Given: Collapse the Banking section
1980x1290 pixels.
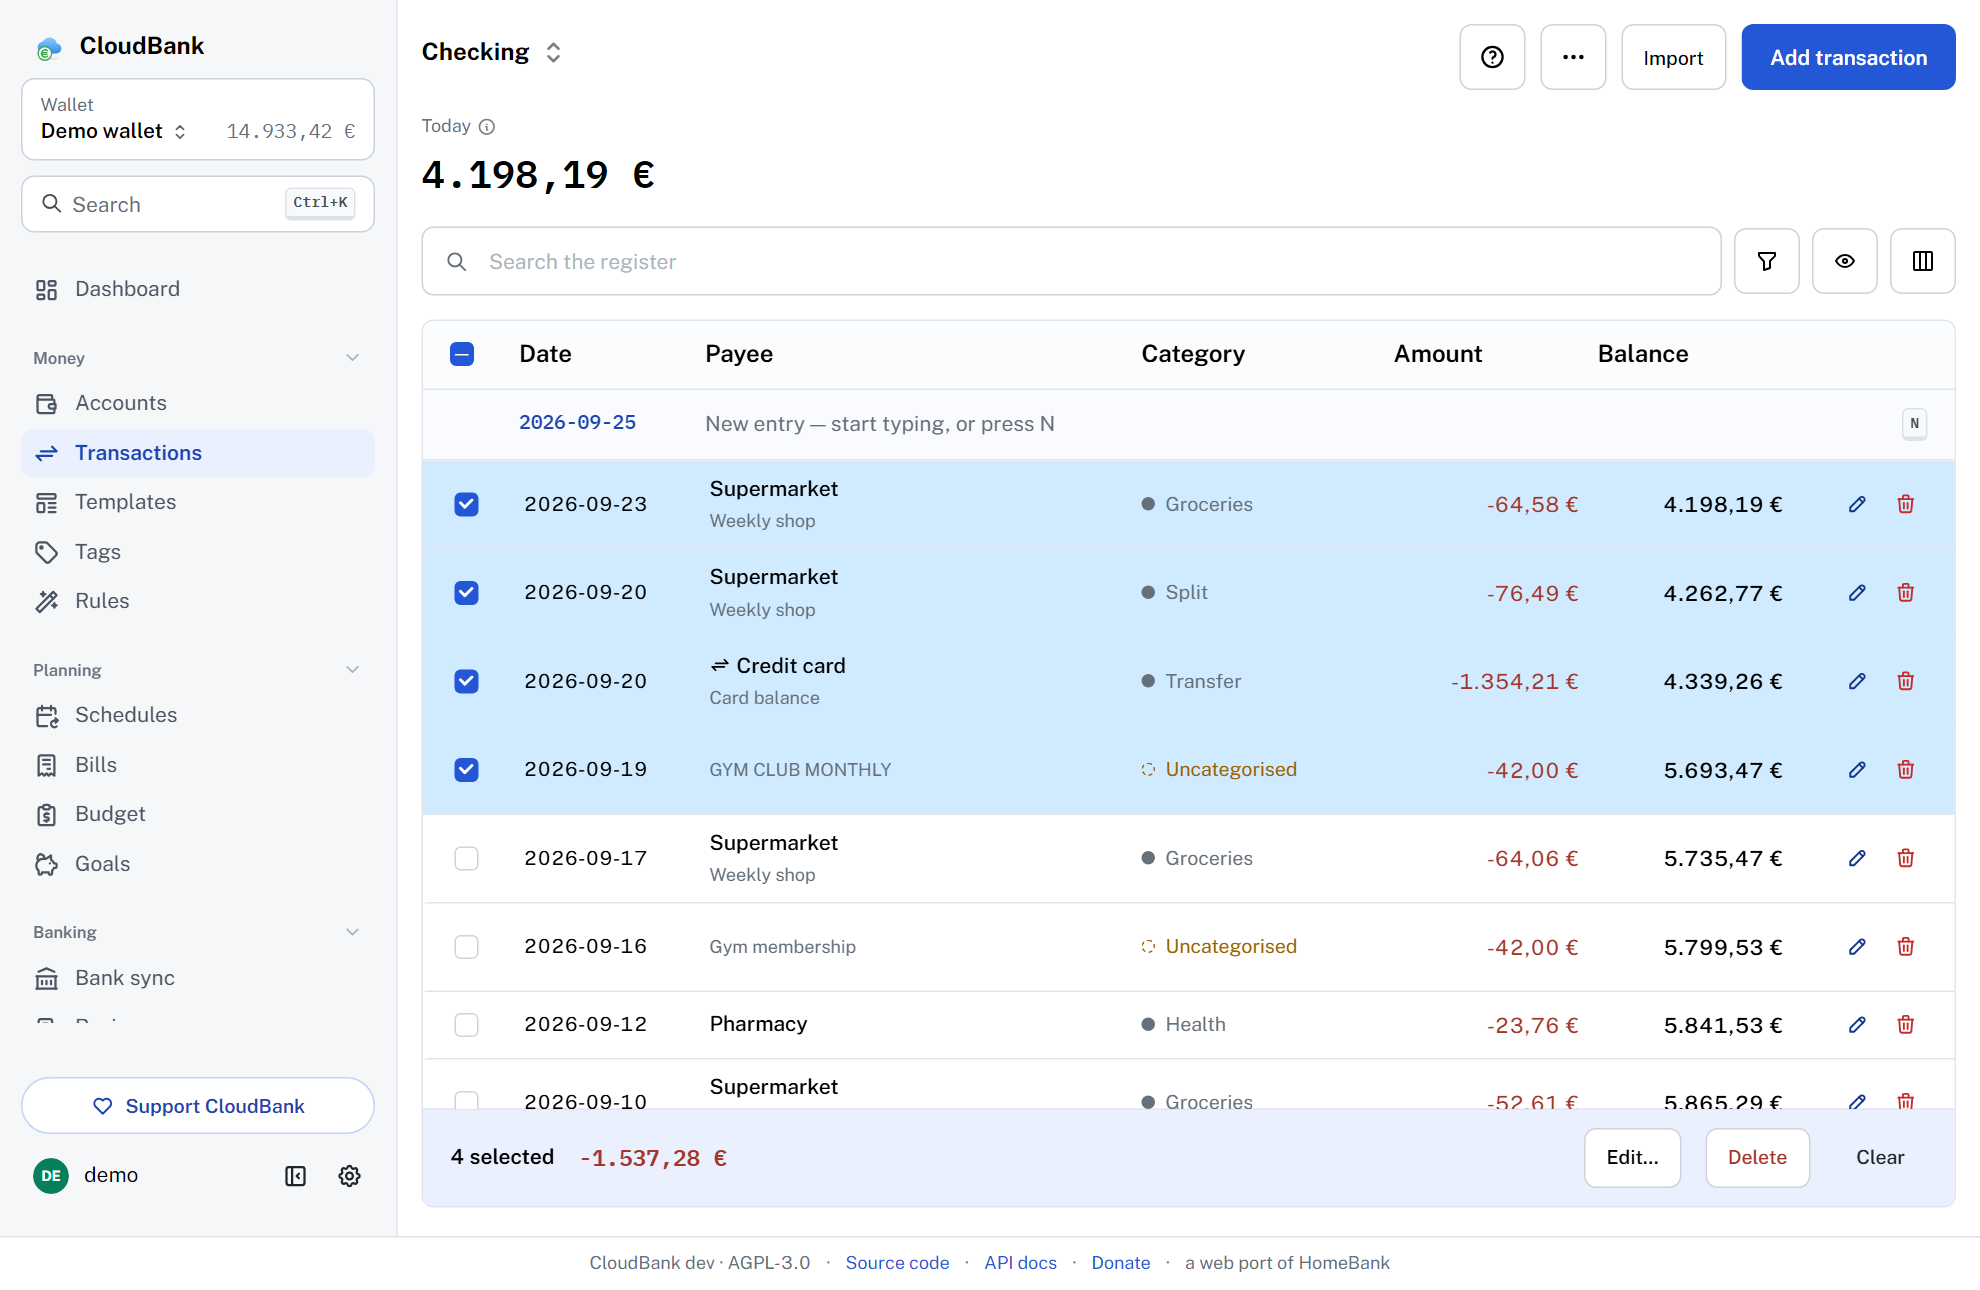Looking at the screenshot, I should pos(352,932).
